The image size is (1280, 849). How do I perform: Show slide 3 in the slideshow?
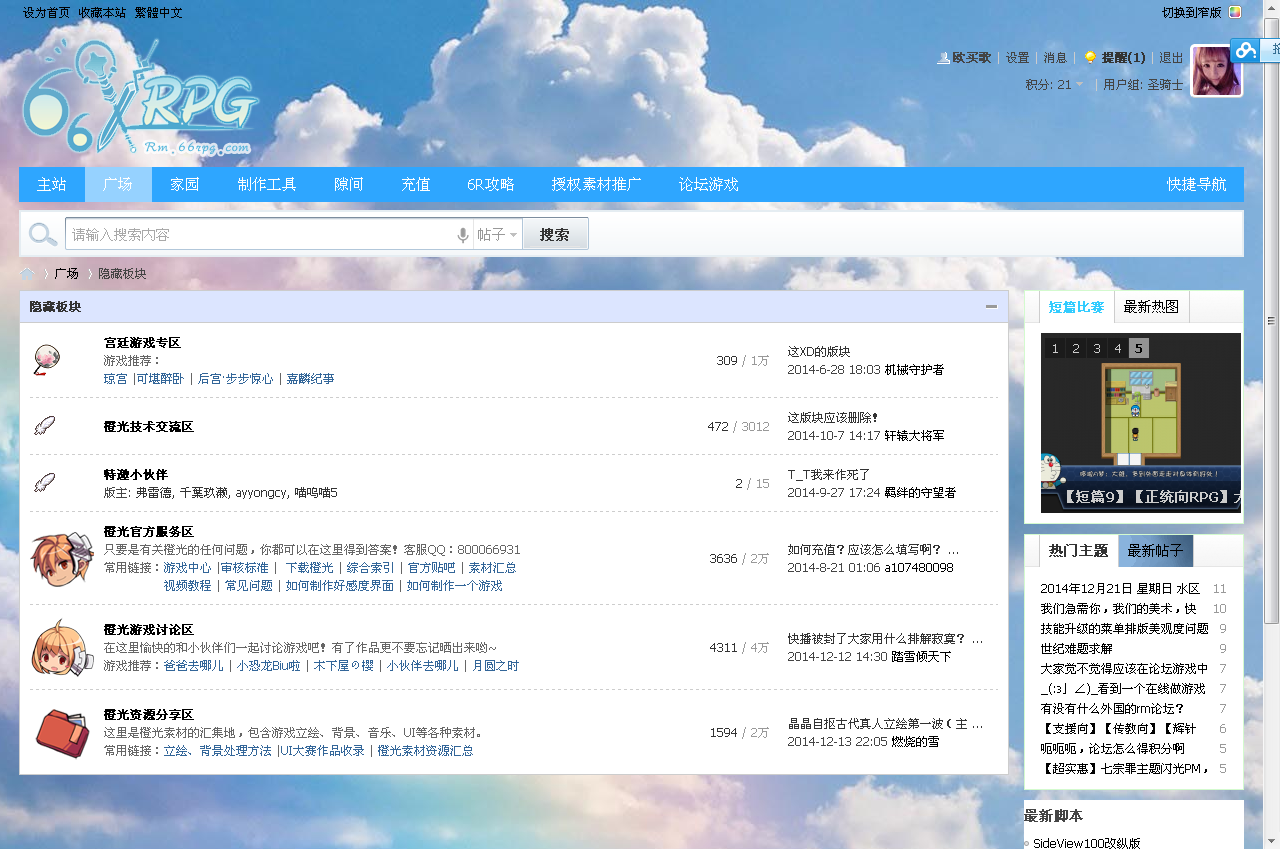[1097, 348]
